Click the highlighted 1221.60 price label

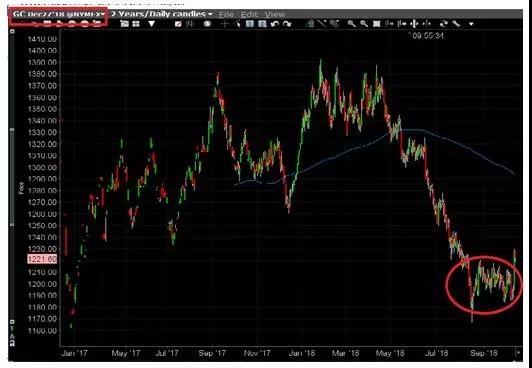click(x=42, y=259)
